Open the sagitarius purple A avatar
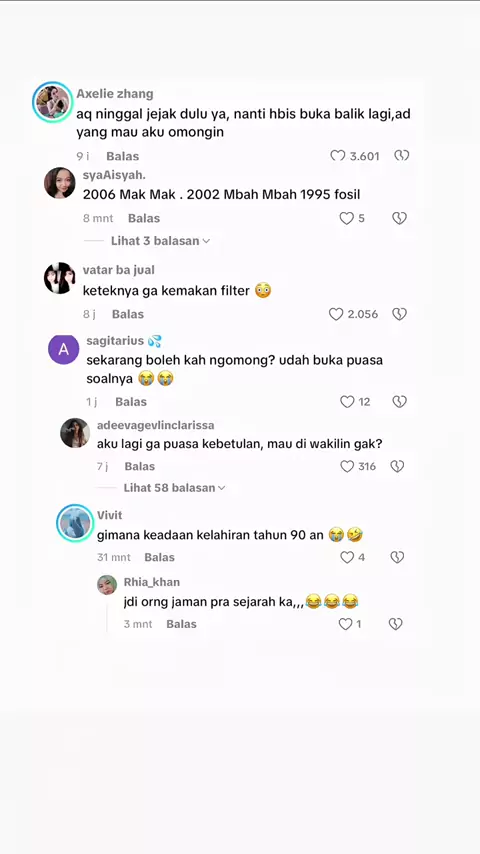The height and width of the screenshot is (854, 480). pos(64,350)
